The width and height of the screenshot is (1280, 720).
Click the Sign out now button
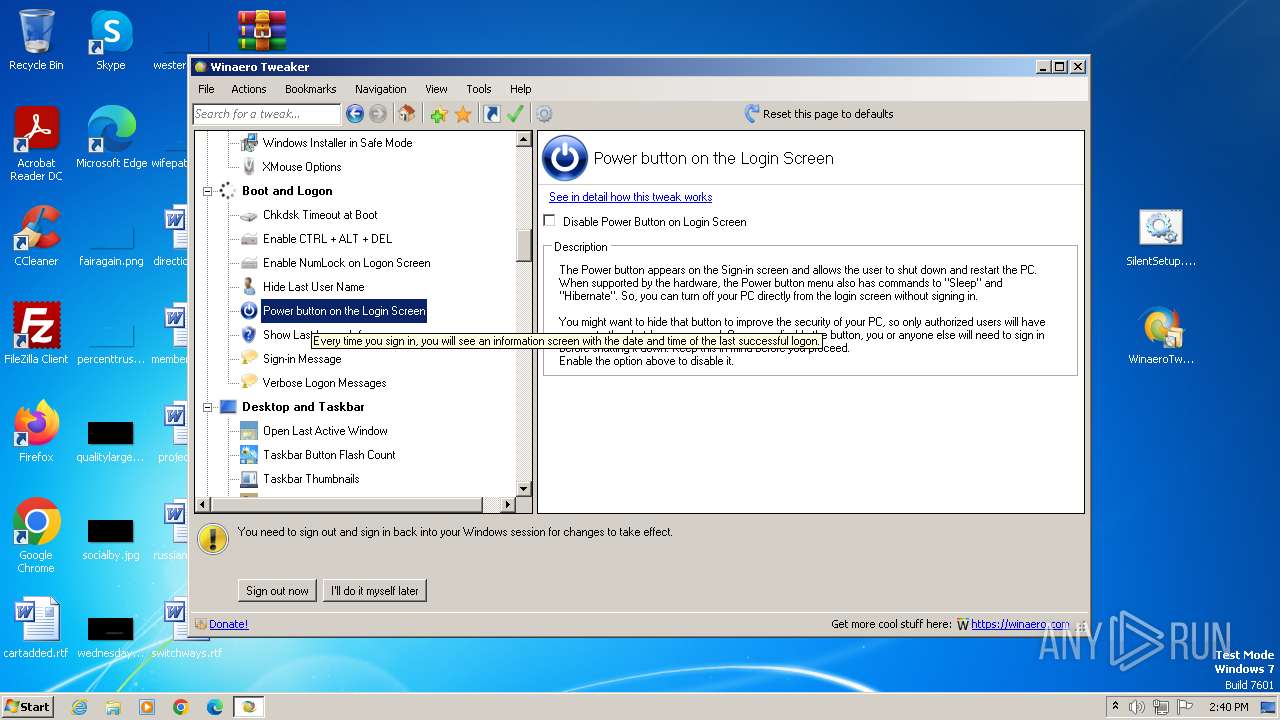pos(278,591)
